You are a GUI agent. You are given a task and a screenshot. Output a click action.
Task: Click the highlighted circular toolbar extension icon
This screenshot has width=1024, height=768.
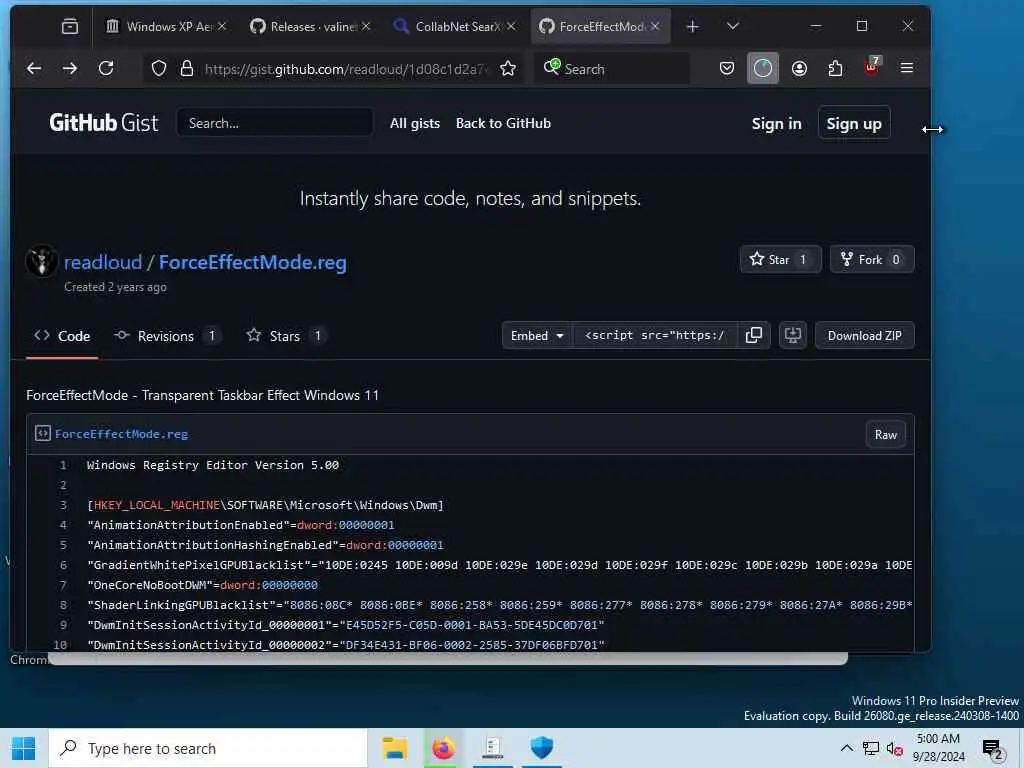click(763, 68)
